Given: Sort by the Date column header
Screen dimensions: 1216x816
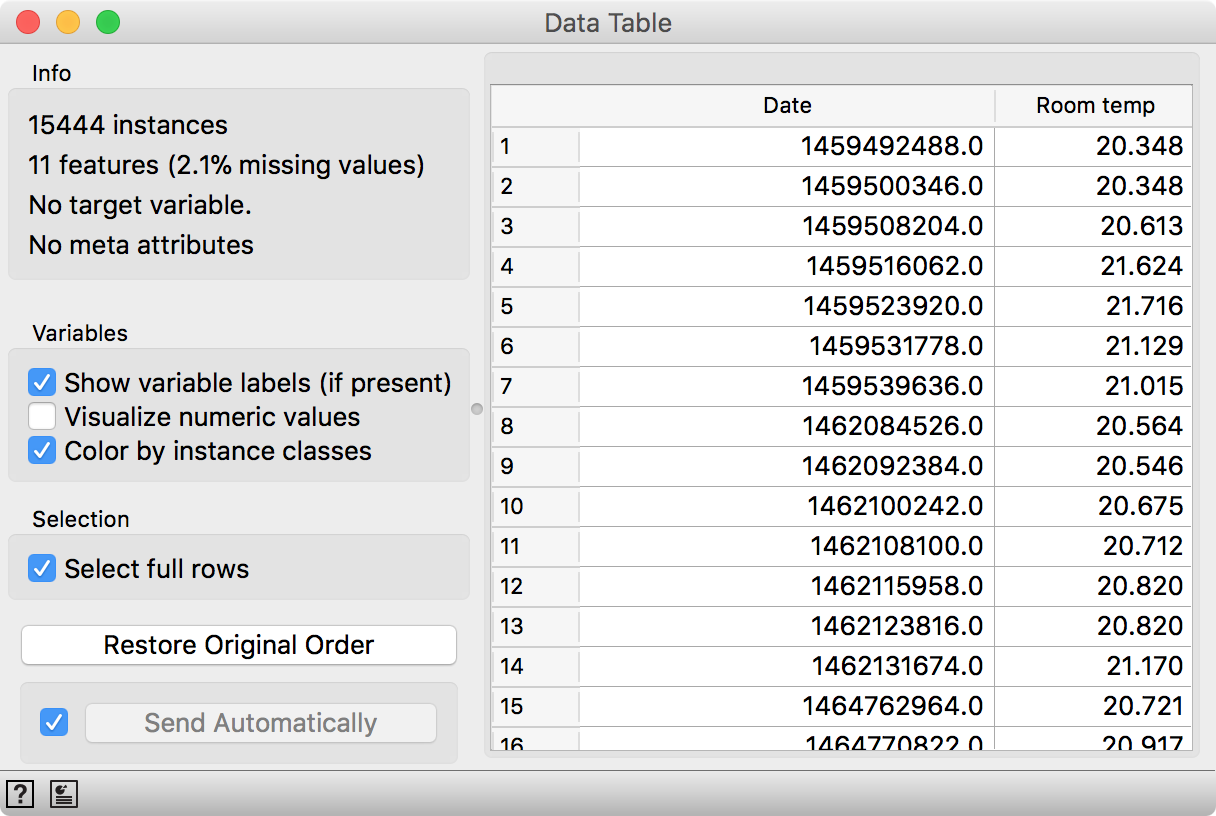Looking at the screenshot, I should pyautogui.click(x=787, y=105).
